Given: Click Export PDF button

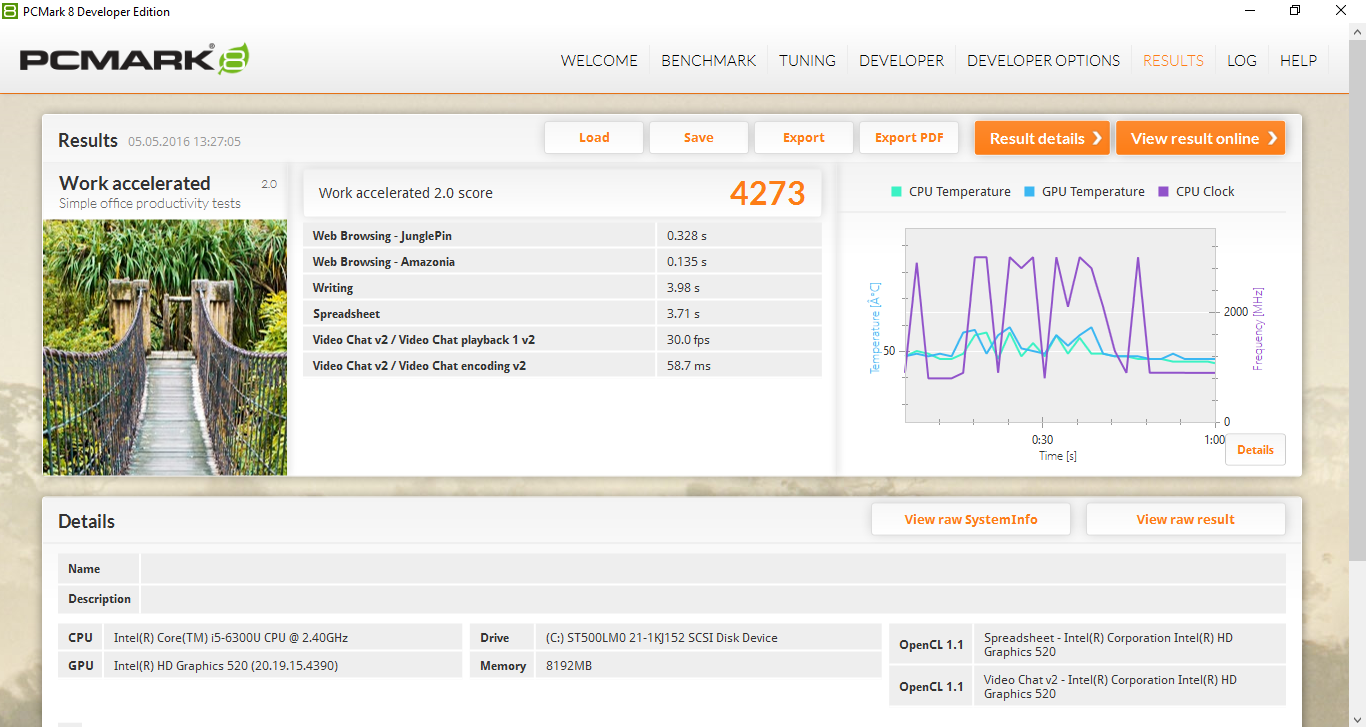Looking at the screenshot, I should (909, 138).
